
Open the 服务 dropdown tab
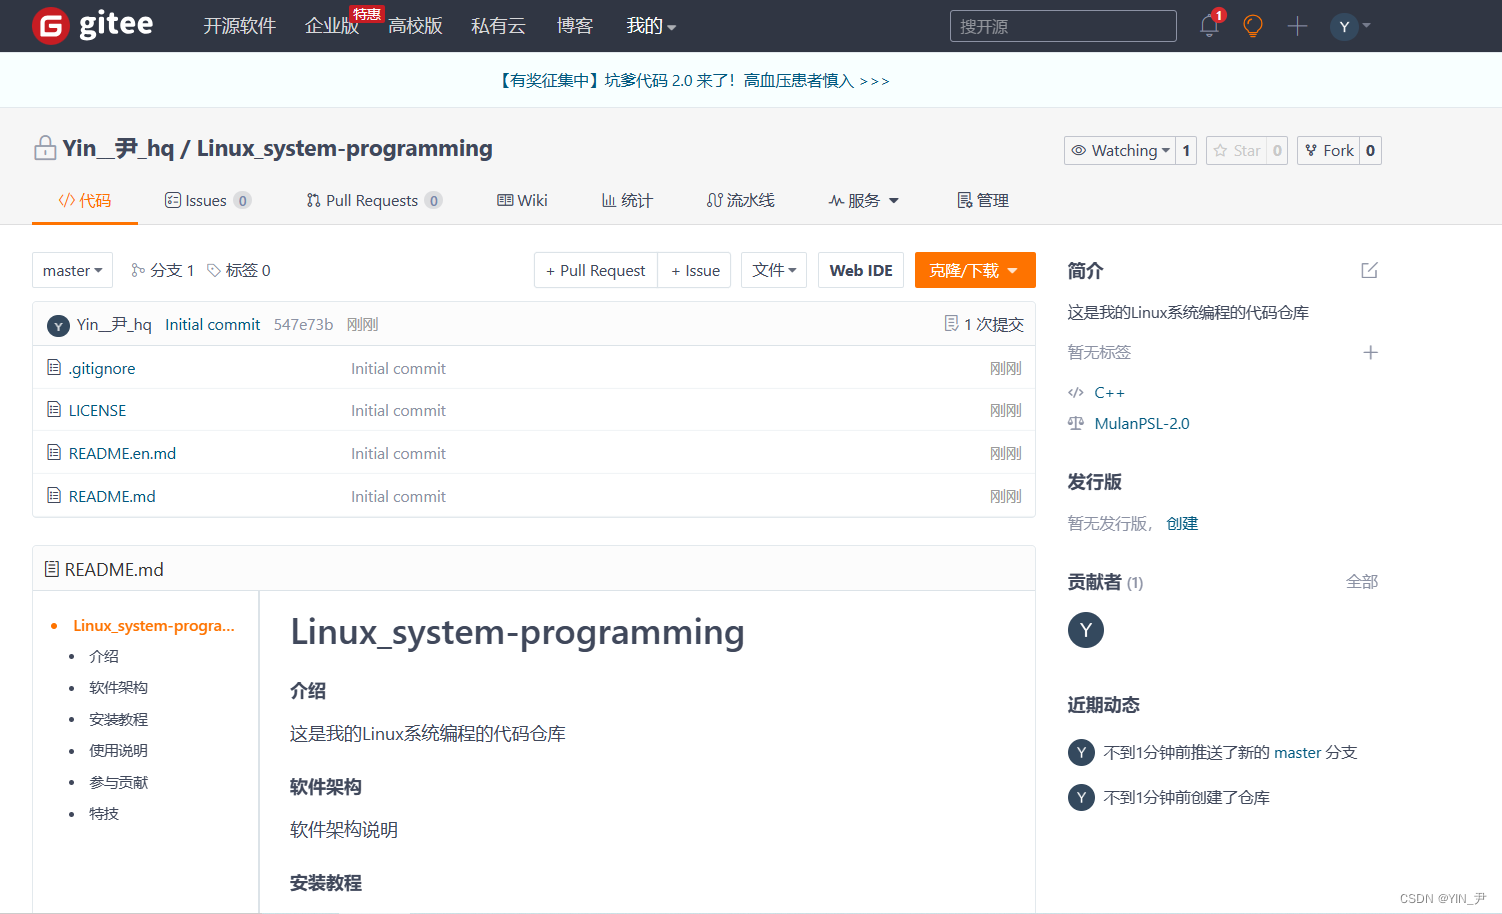click(864, 201)
